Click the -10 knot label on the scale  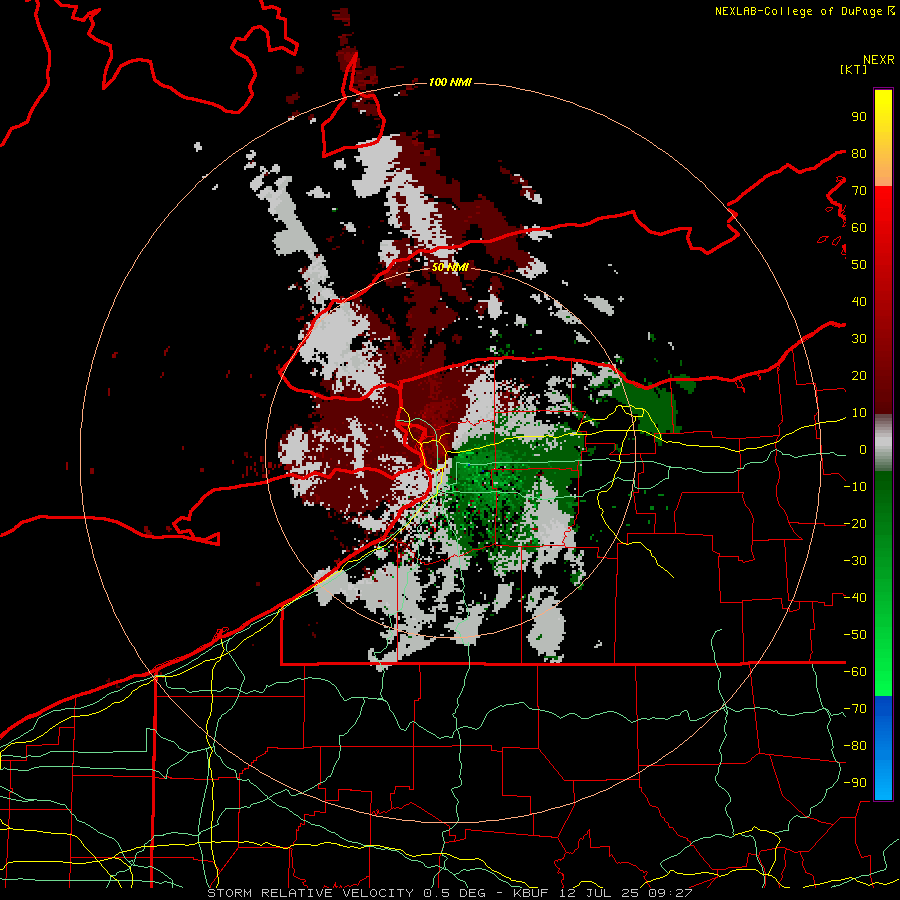[x=855, y=487]
